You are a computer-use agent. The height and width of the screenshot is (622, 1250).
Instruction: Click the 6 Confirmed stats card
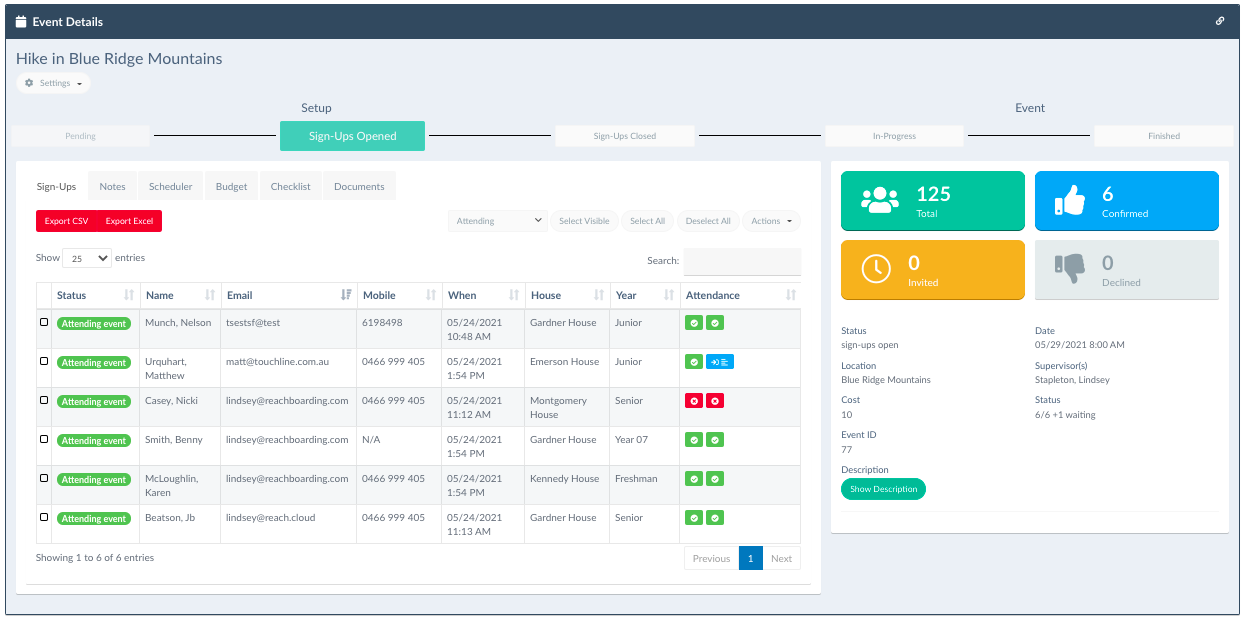click(x=1126, y=201)
